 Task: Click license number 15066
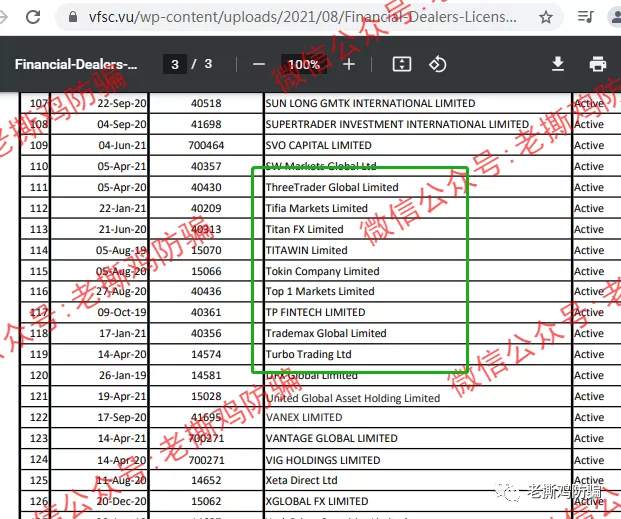coord(206,271)
